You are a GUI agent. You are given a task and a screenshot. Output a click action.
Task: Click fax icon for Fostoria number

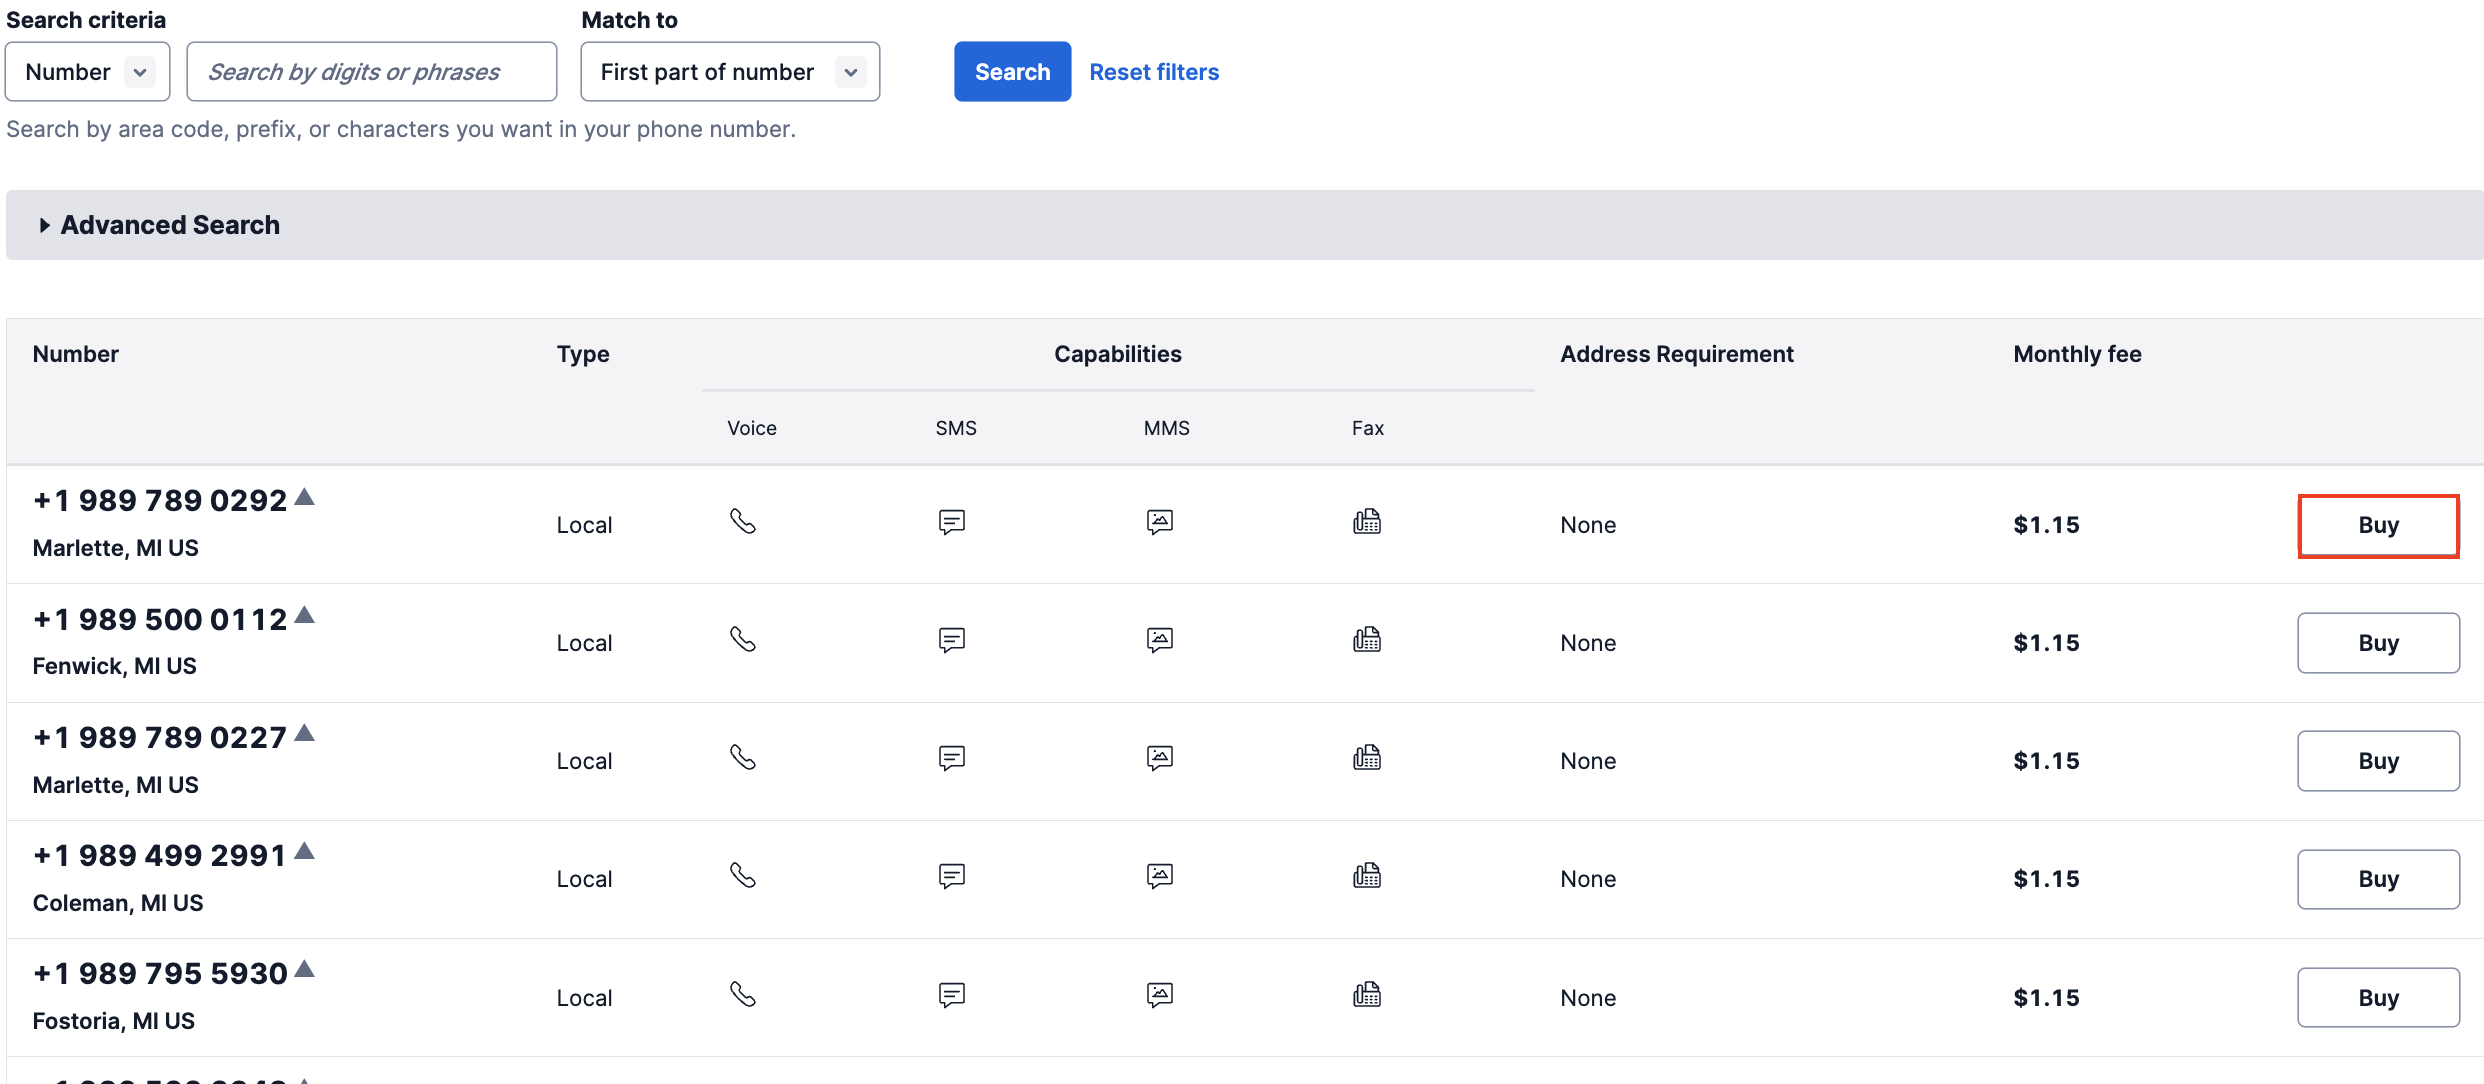tap(1366, 995)
